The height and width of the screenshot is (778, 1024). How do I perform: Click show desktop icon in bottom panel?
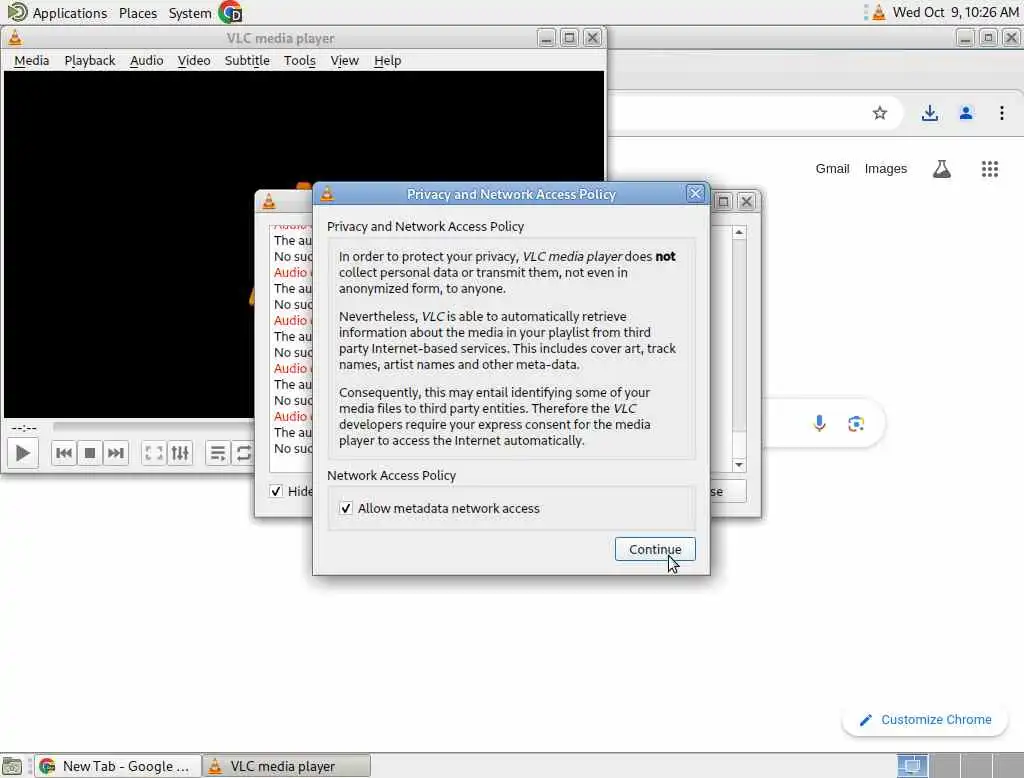[12, 766]
